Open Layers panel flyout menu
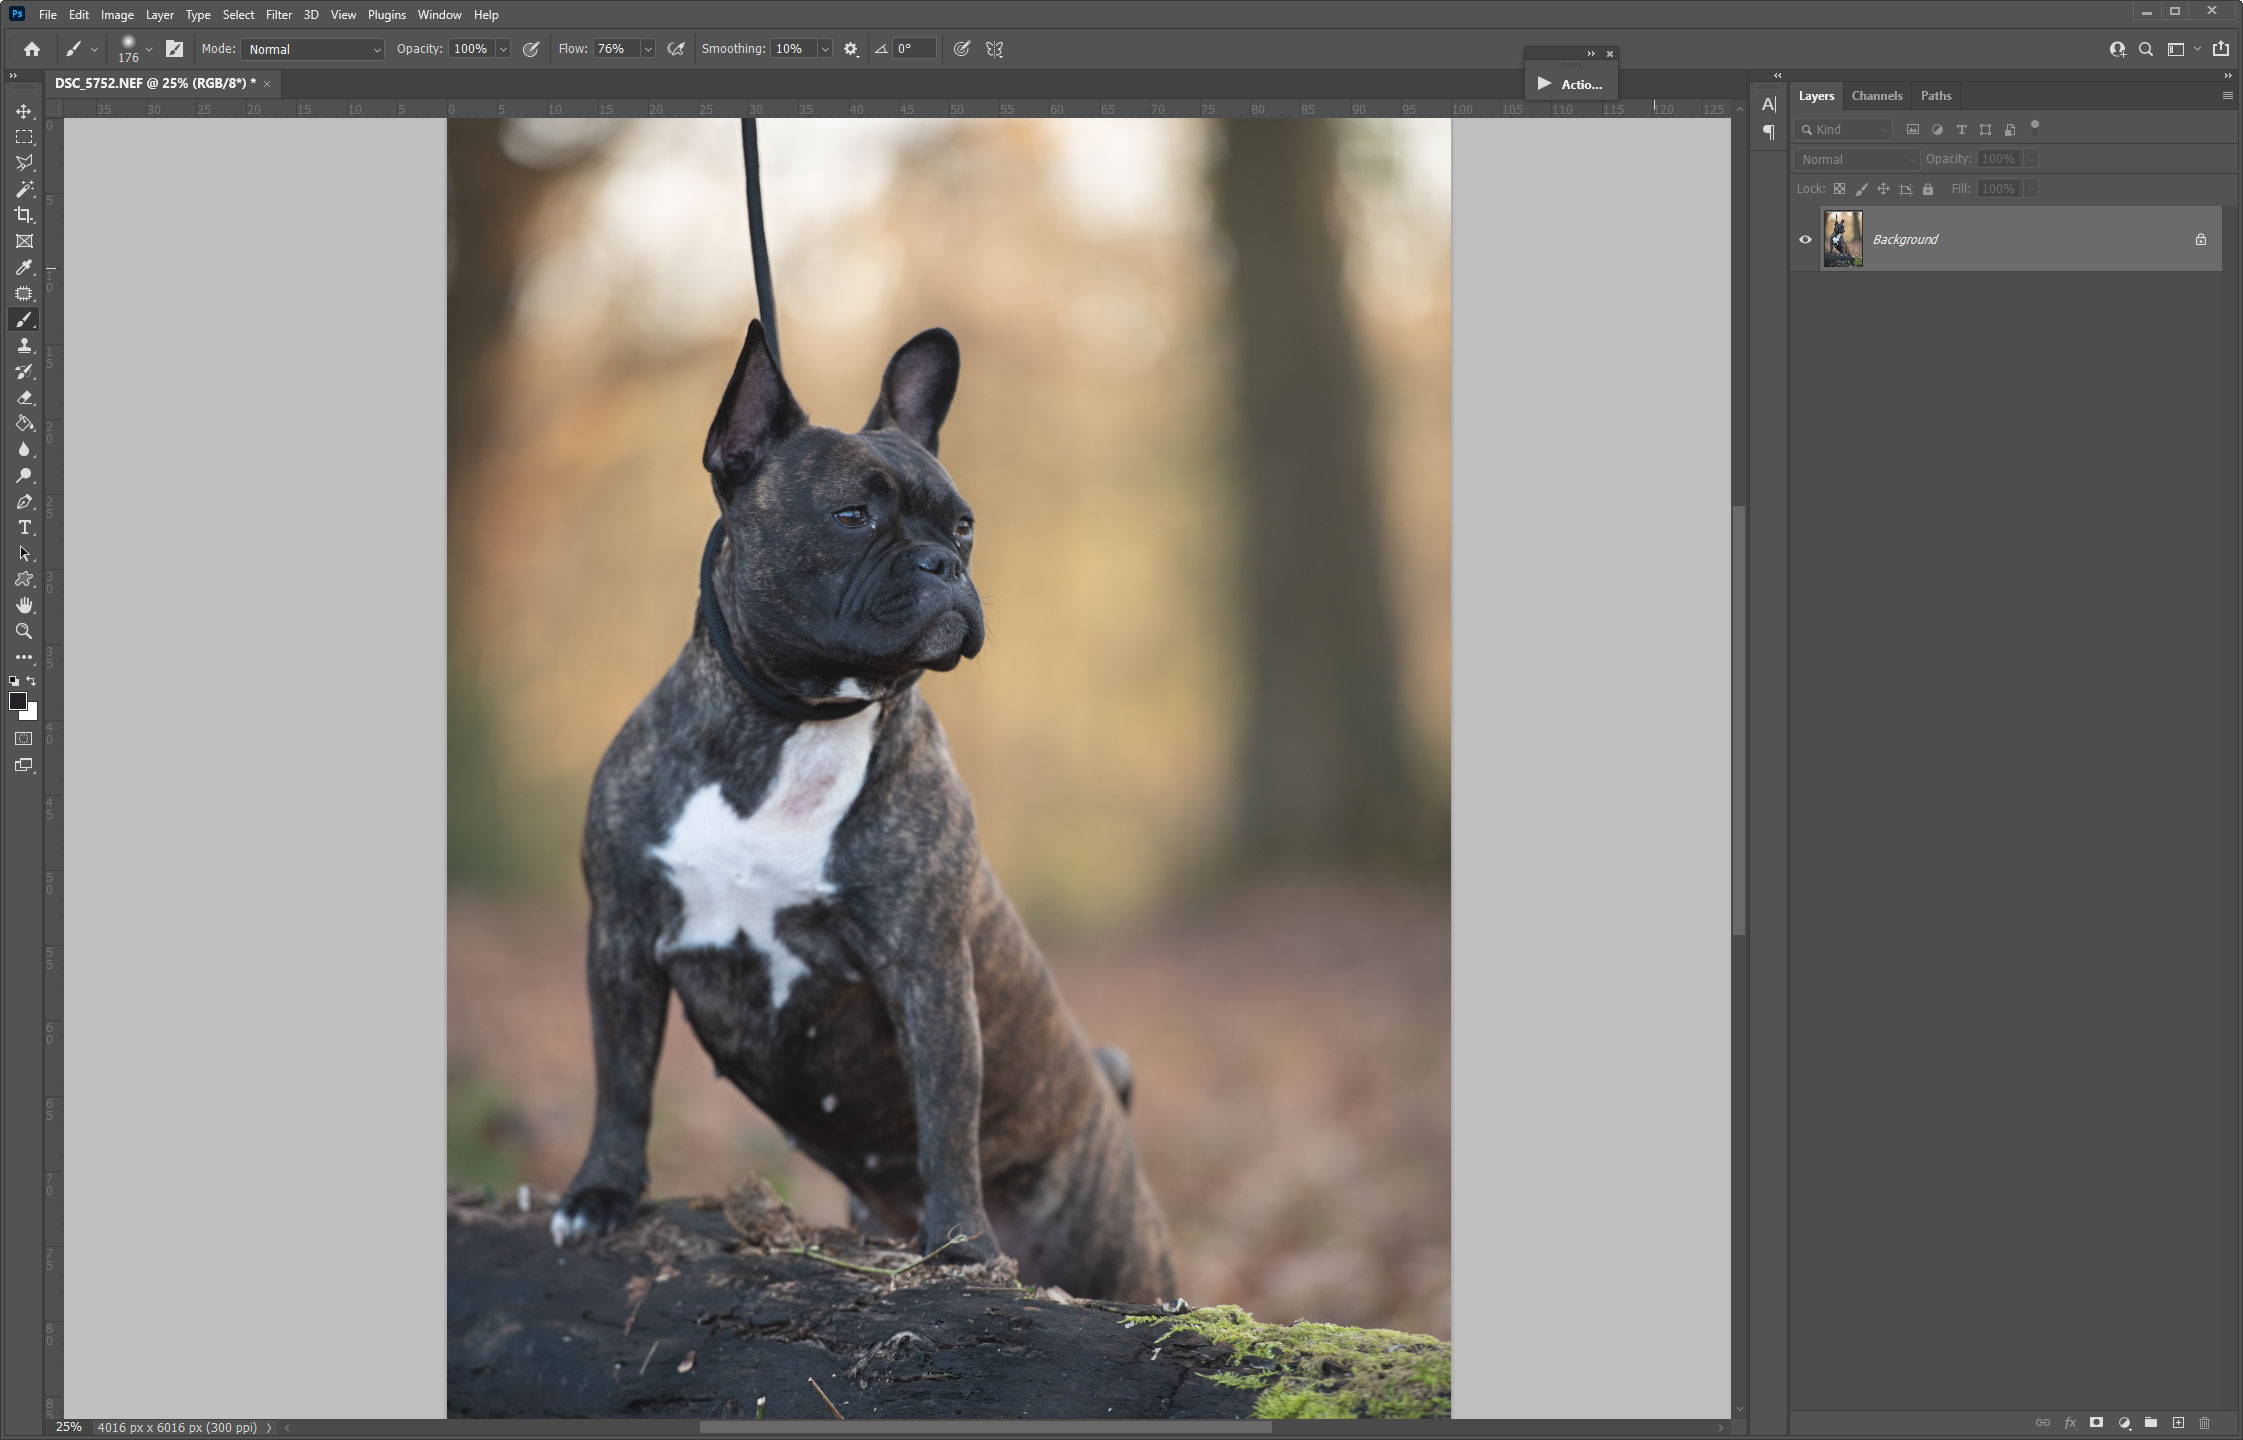2243x1440 pixels. tap(2227, 96)
